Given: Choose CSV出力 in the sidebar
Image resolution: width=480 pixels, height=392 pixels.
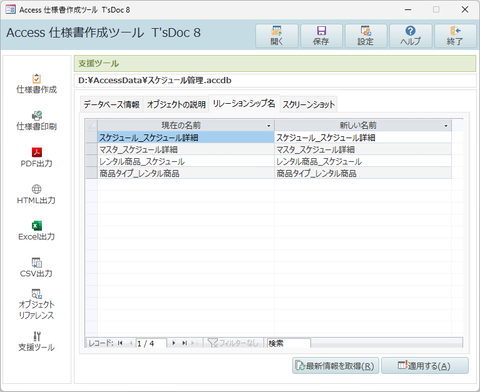Looking at the screenshot, I should pos(37,268).
